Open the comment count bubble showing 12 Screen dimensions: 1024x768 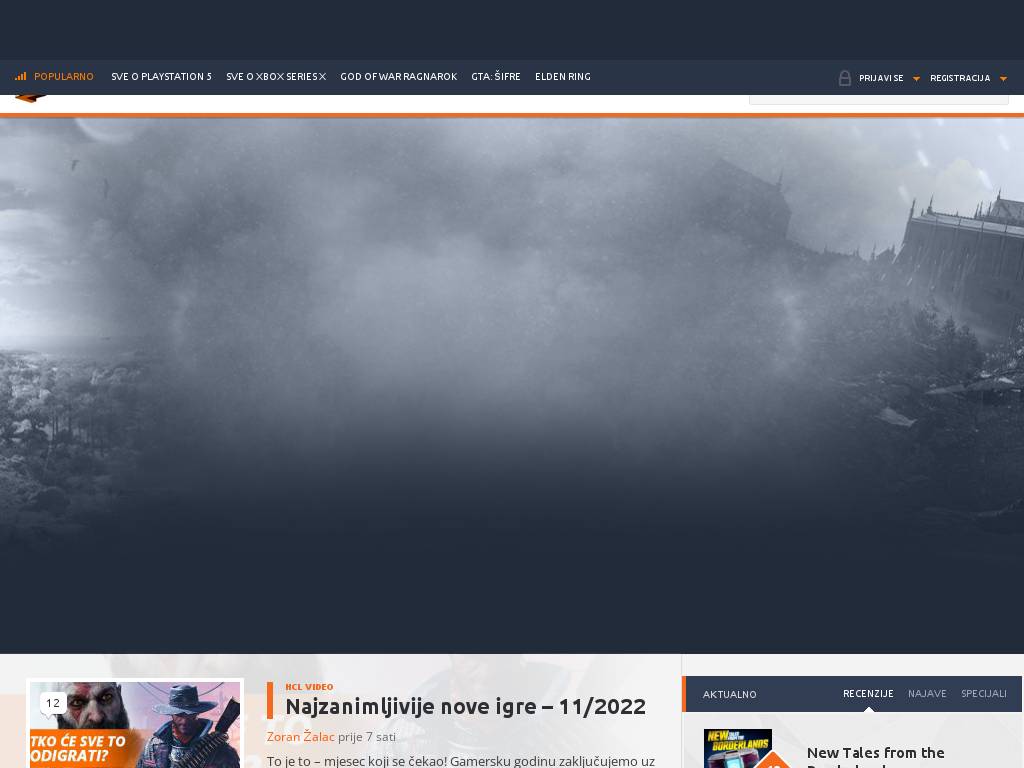tap(53, 703)
